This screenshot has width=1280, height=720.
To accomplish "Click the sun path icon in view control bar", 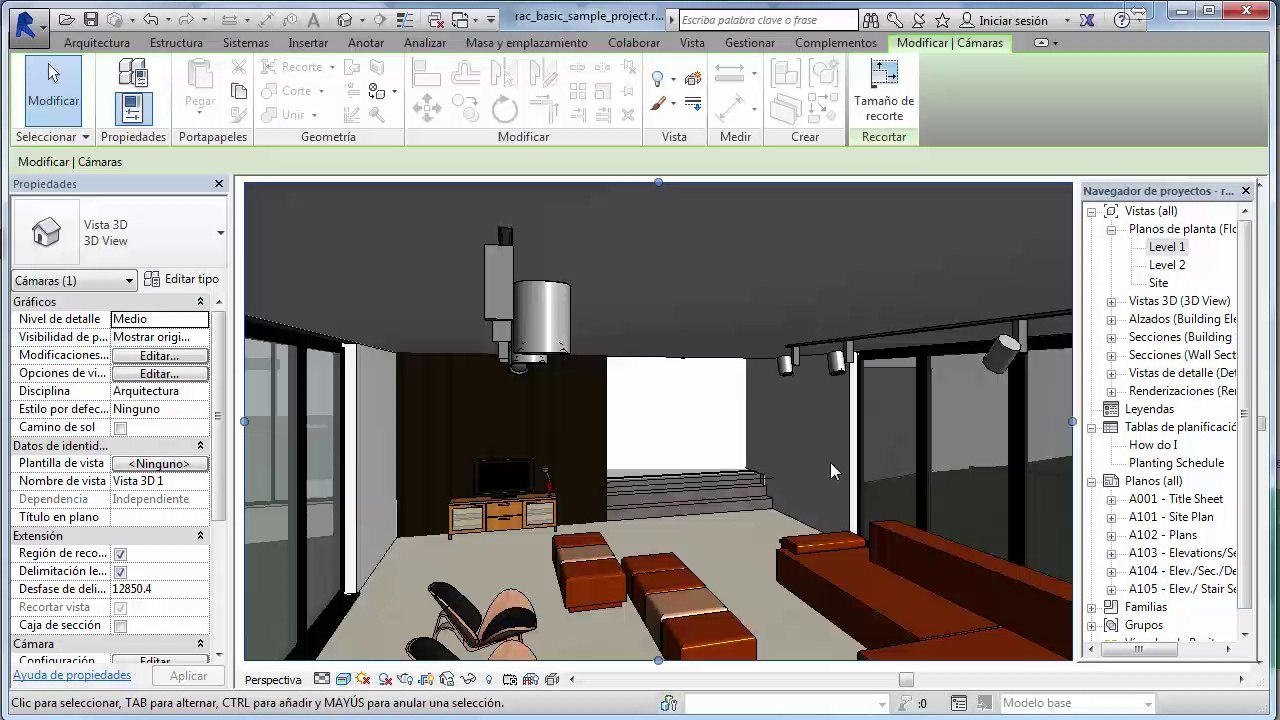I will 363,679.
